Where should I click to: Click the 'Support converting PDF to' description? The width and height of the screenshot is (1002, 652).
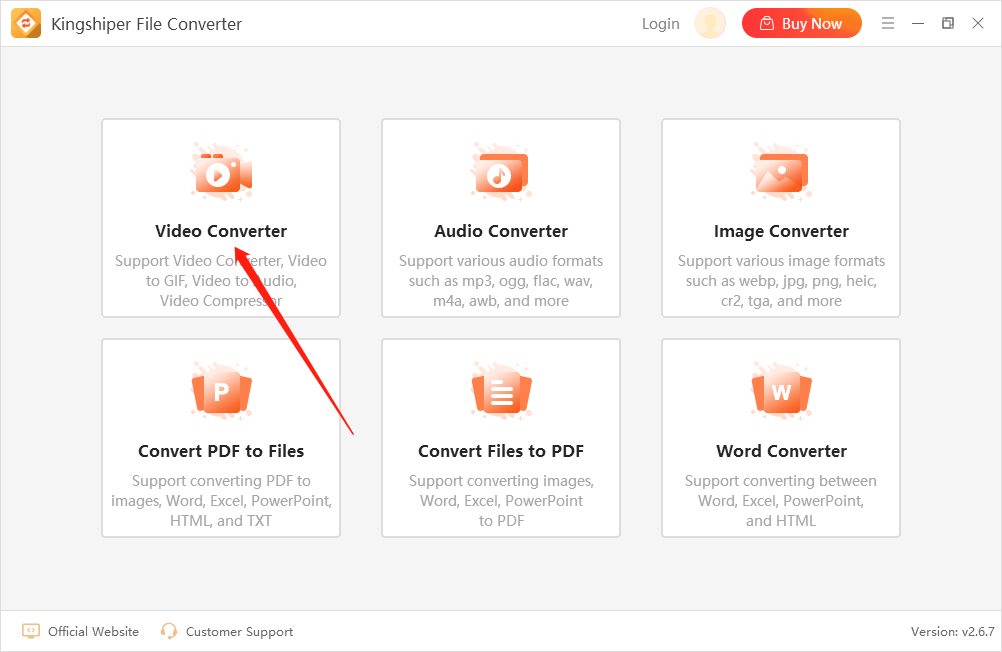coord(221,501)
